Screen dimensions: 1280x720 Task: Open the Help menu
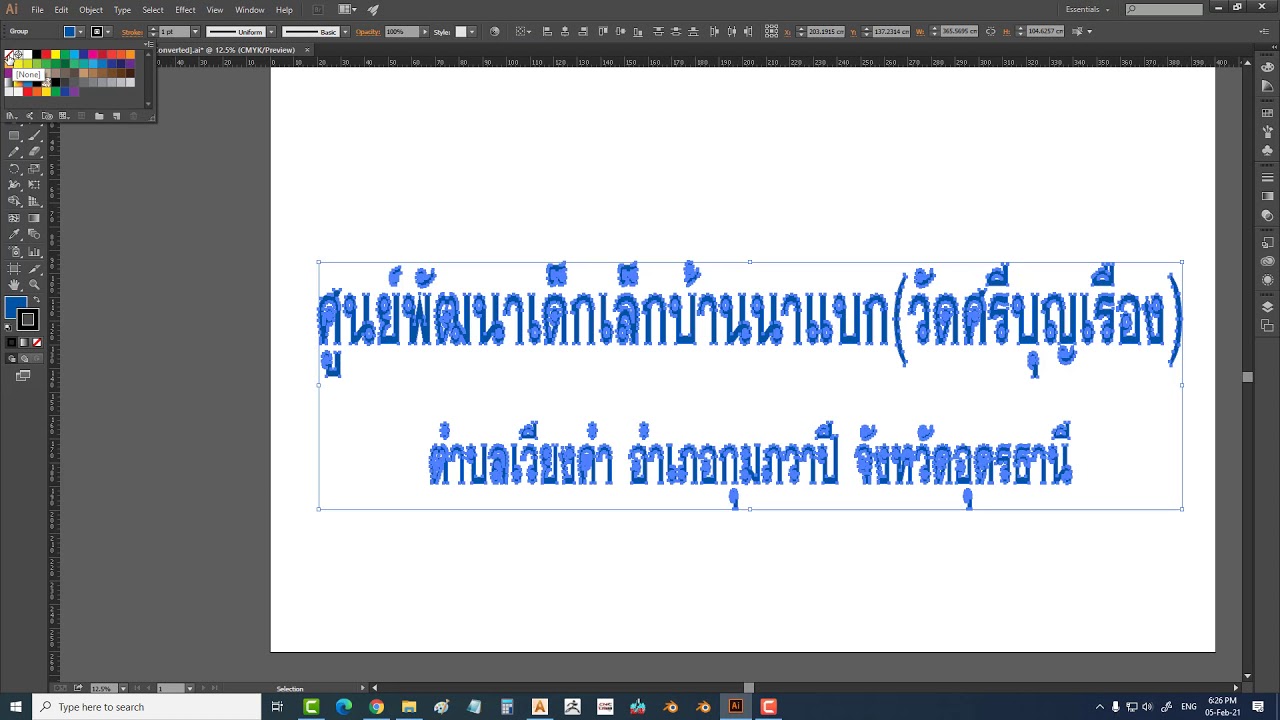pos(284,9)
